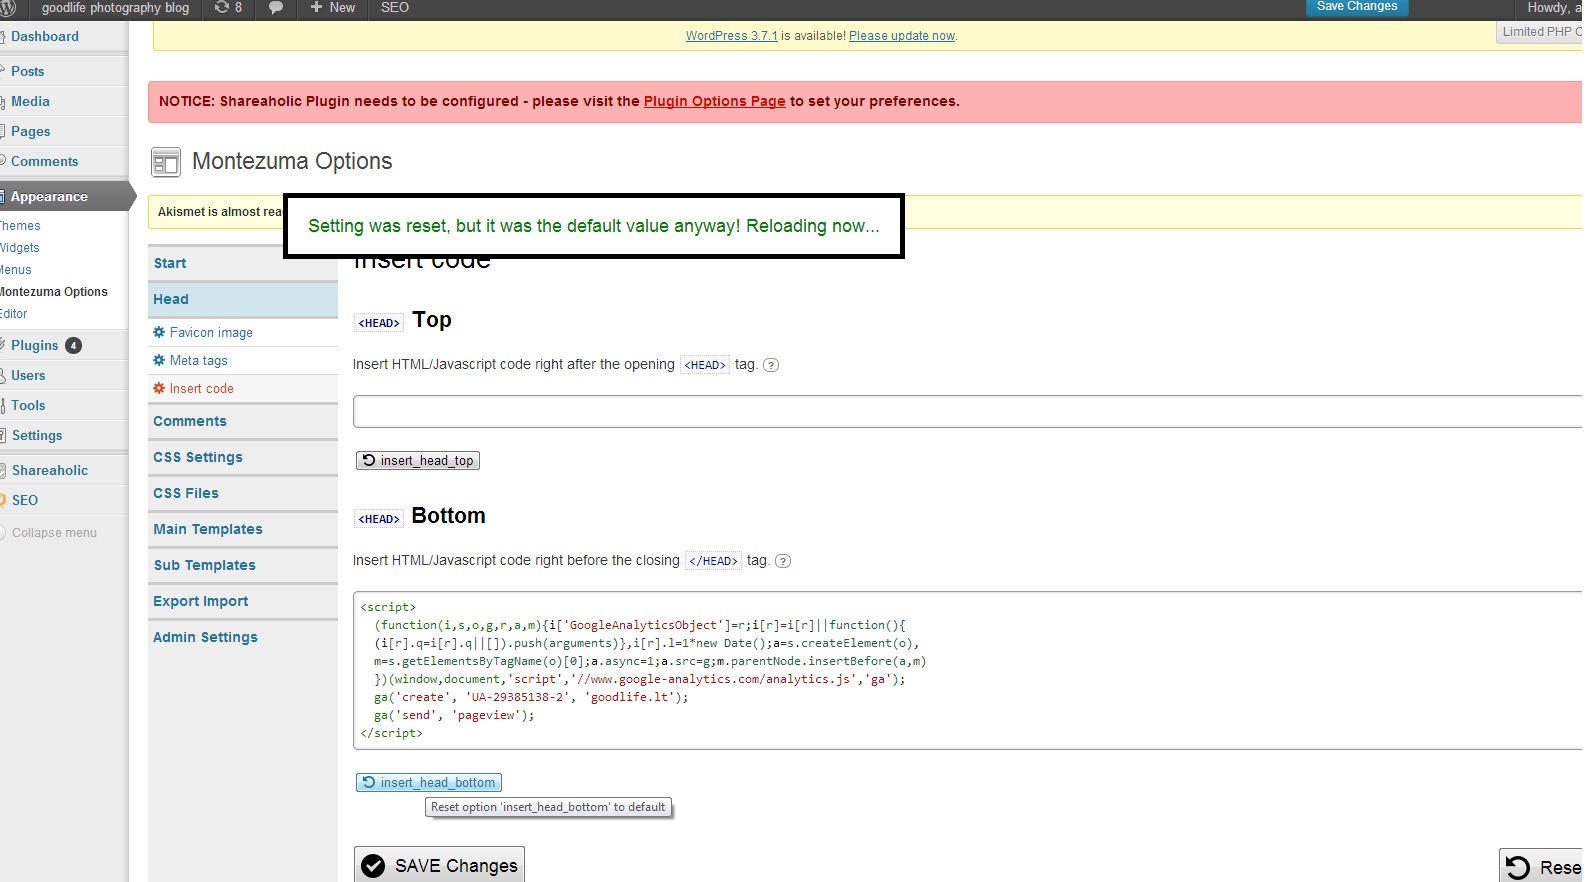Expand the Sub Templates section
The width and height of the screenshot is (1587, 882).
pyautogui.click(x=243, y=565)
